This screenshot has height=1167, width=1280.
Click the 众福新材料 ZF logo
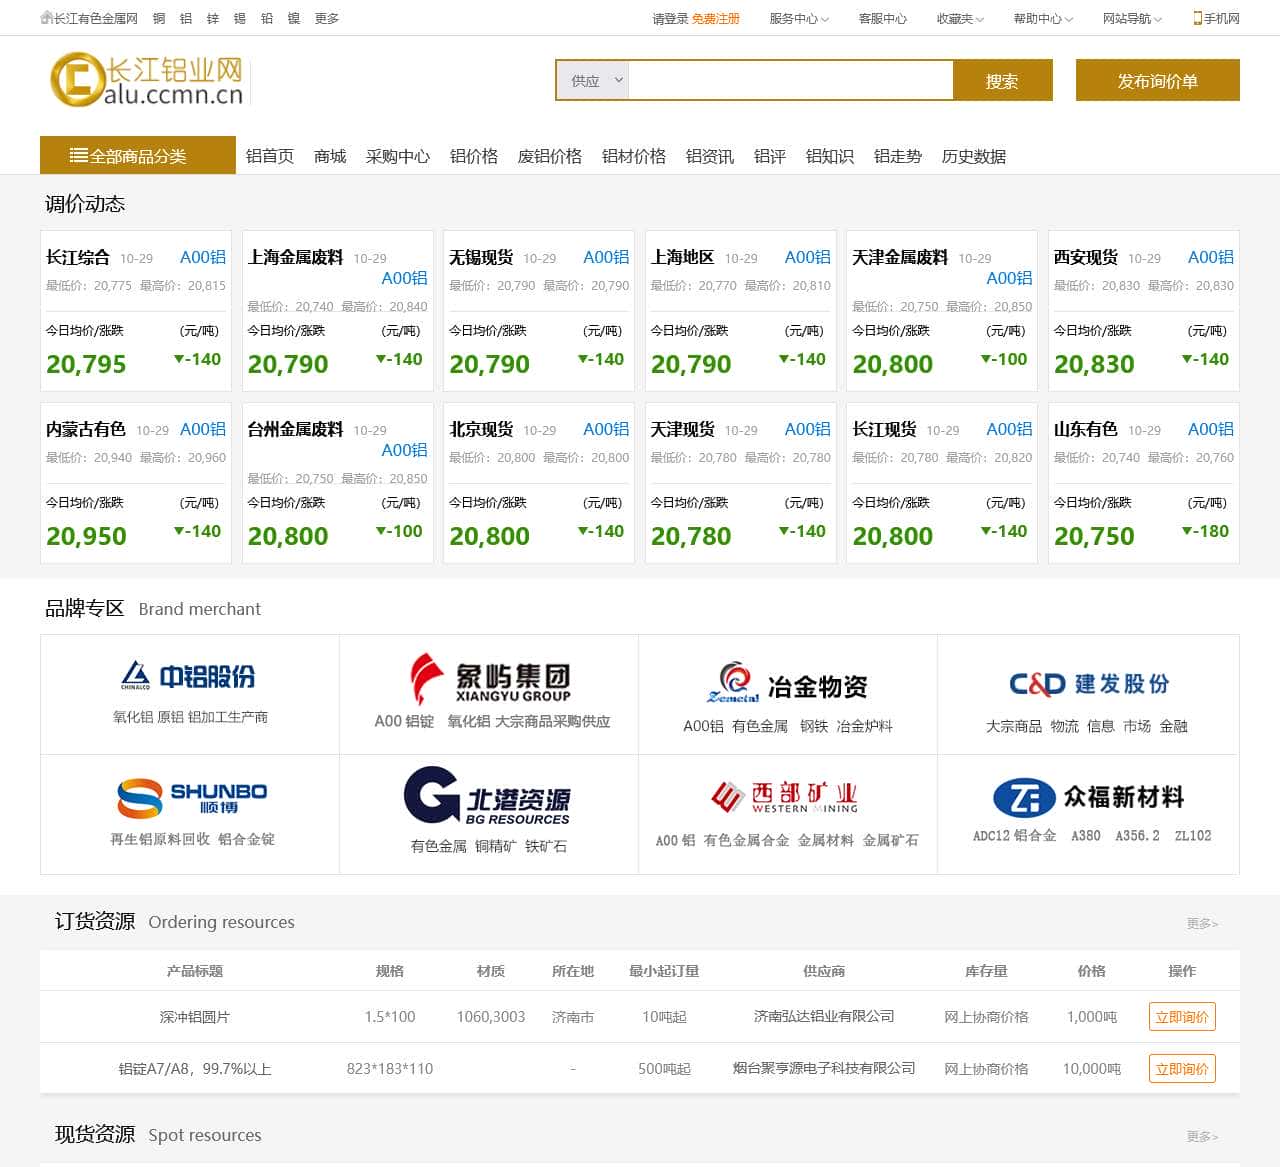[x=1088, y=799]
